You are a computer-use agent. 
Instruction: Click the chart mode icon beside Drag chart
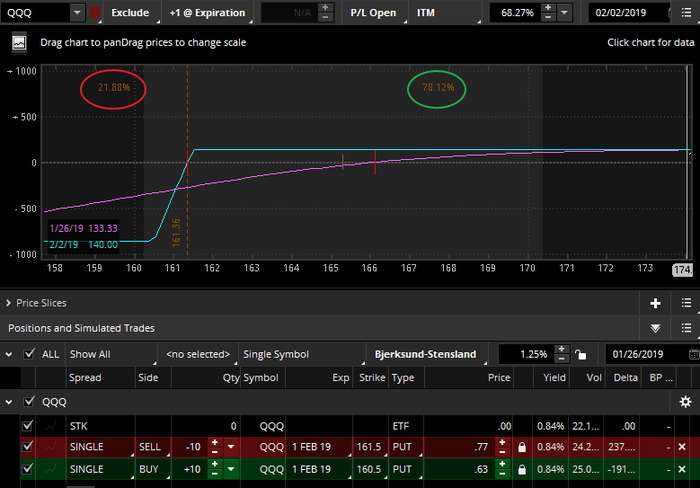(19, 43)
